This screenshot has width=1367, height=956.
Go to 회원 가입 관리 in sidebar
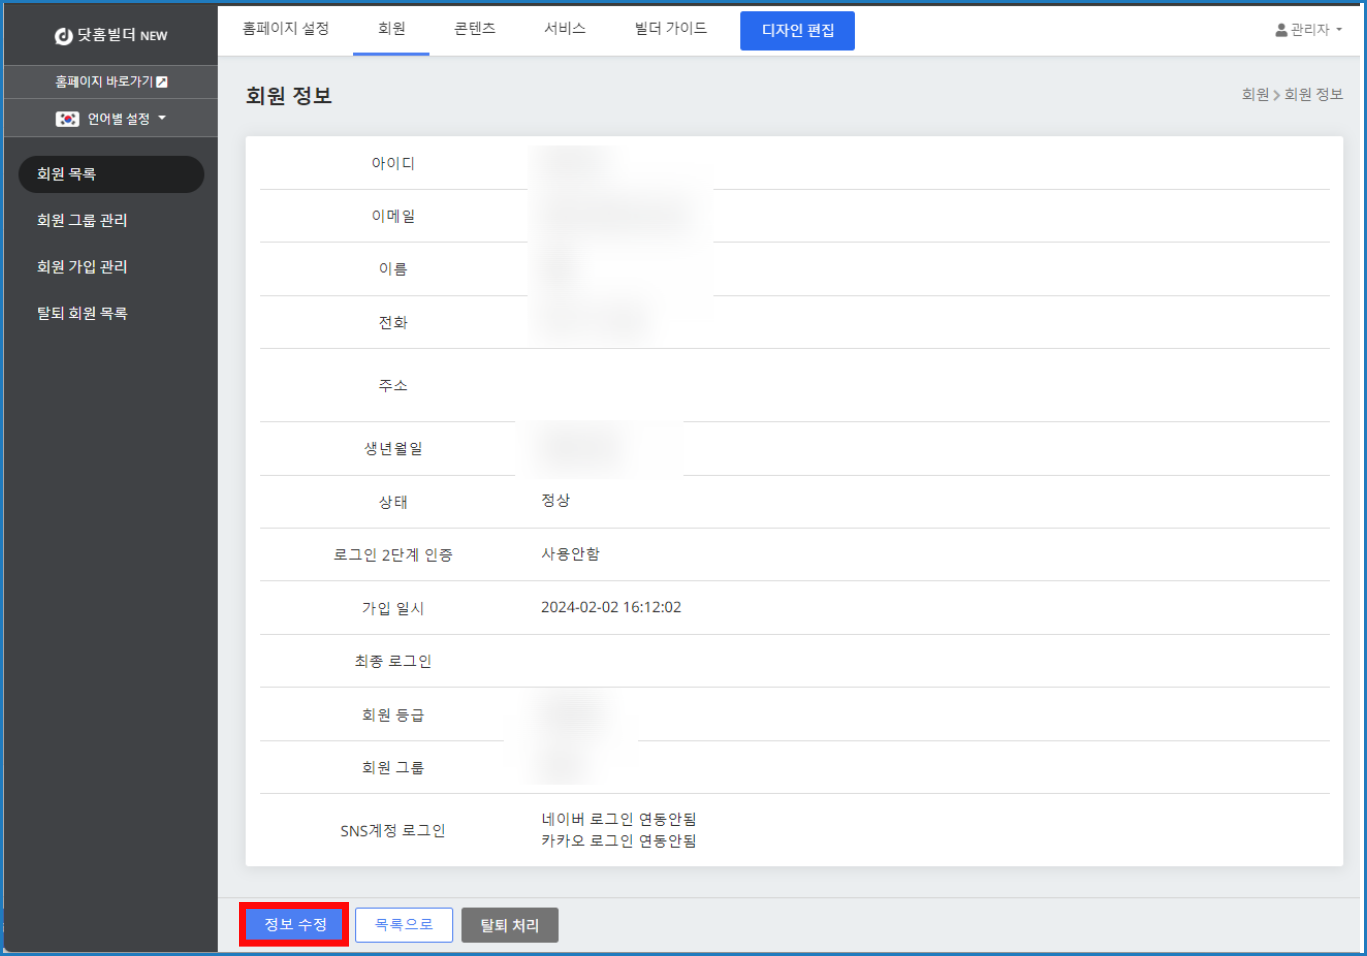click(x=82, y=267)
